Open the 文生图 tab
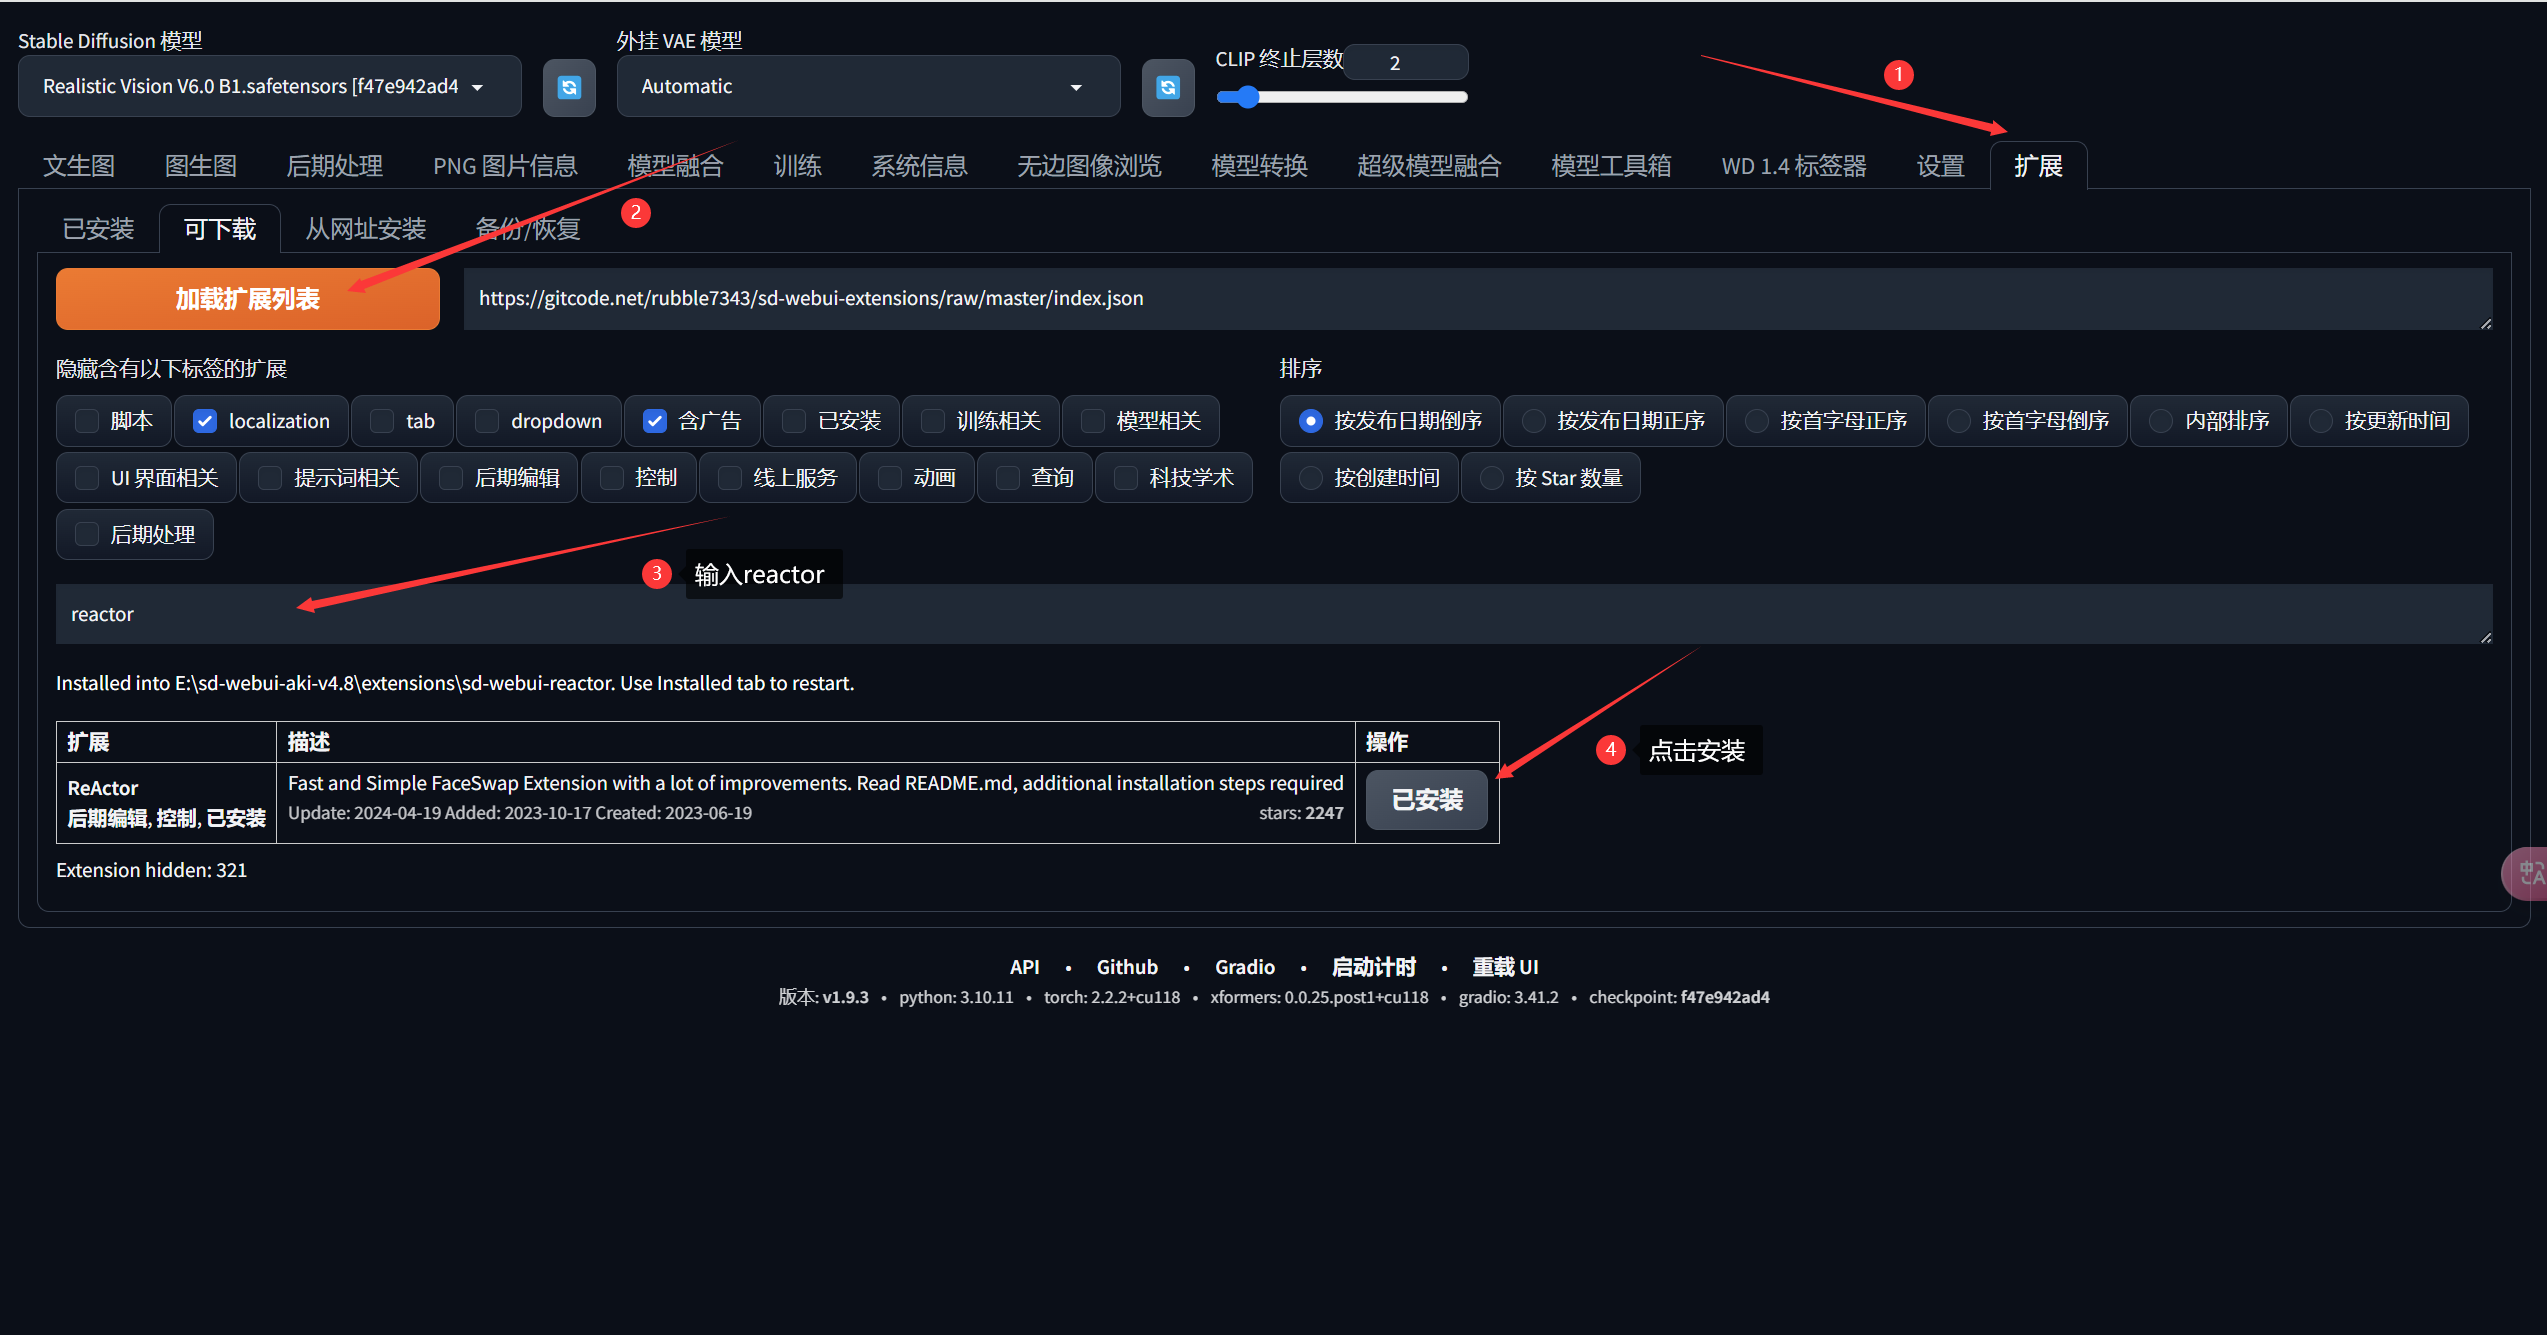 coord(79,166)
